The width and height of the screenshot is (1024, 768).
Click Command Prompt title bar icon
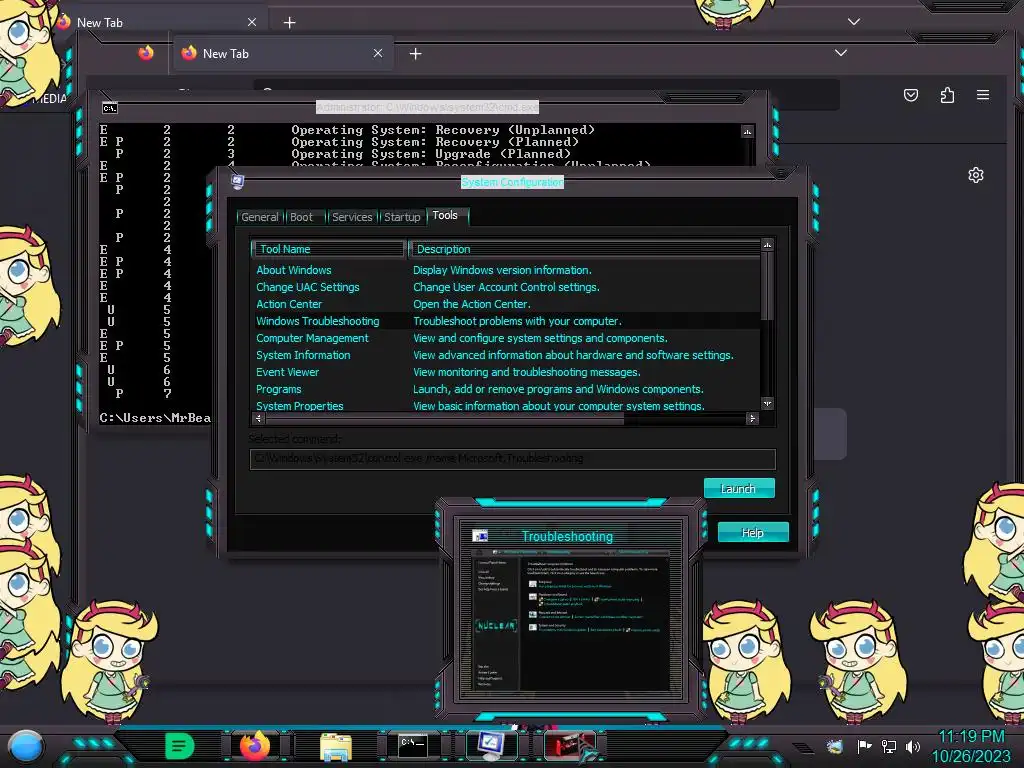pyautogui.click(x=110, y=108)
